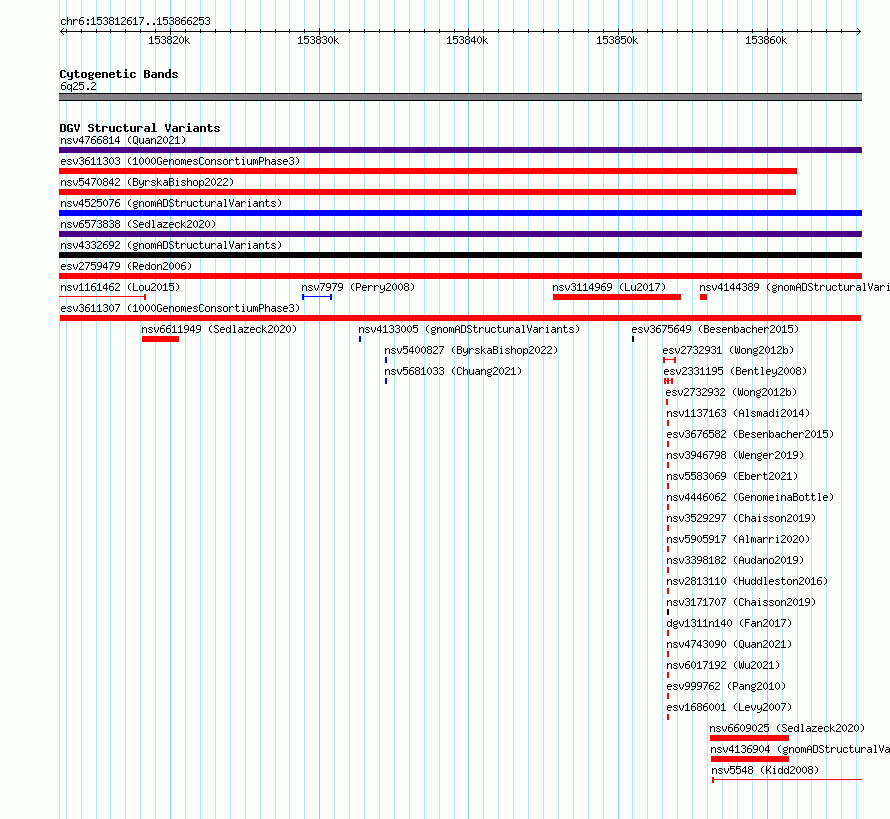The height and width of the screenshot is (819, 890).
Task: Click nsv5905917 (Almarri2020) label
Action: click(738, 539)
